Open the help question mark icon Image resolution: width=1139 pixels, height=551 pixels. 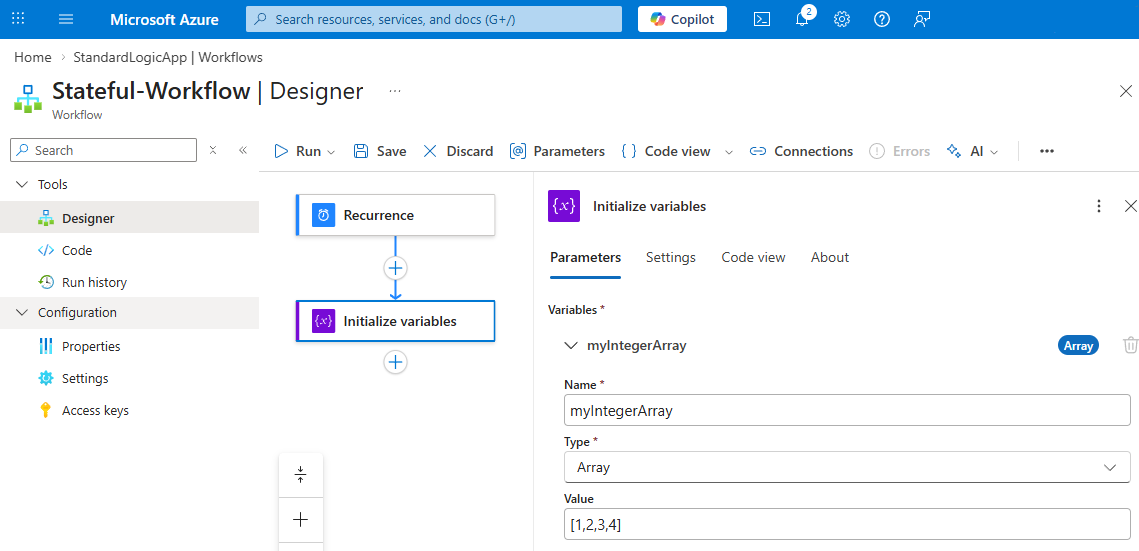click(882, 20)
